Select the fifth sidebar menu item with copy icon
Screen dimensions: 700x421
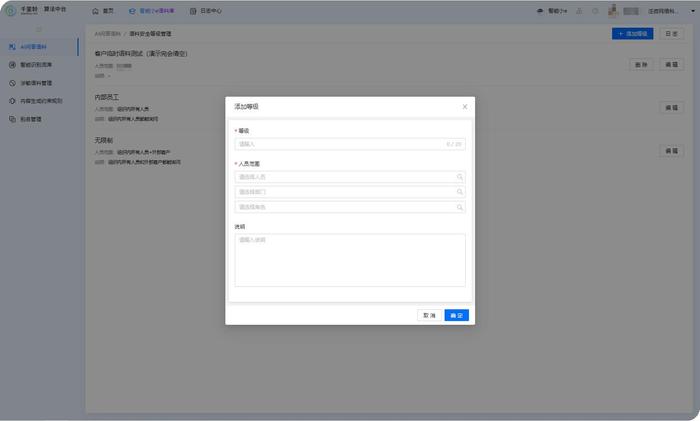[39, 119]
